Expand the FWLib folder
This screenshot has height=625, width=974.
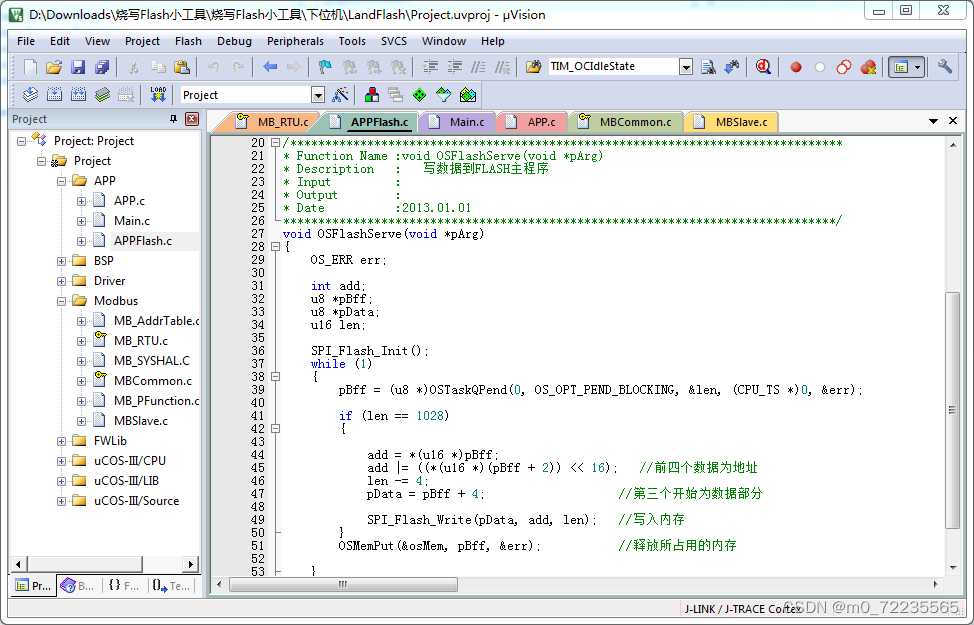click(x=61, y=442)
